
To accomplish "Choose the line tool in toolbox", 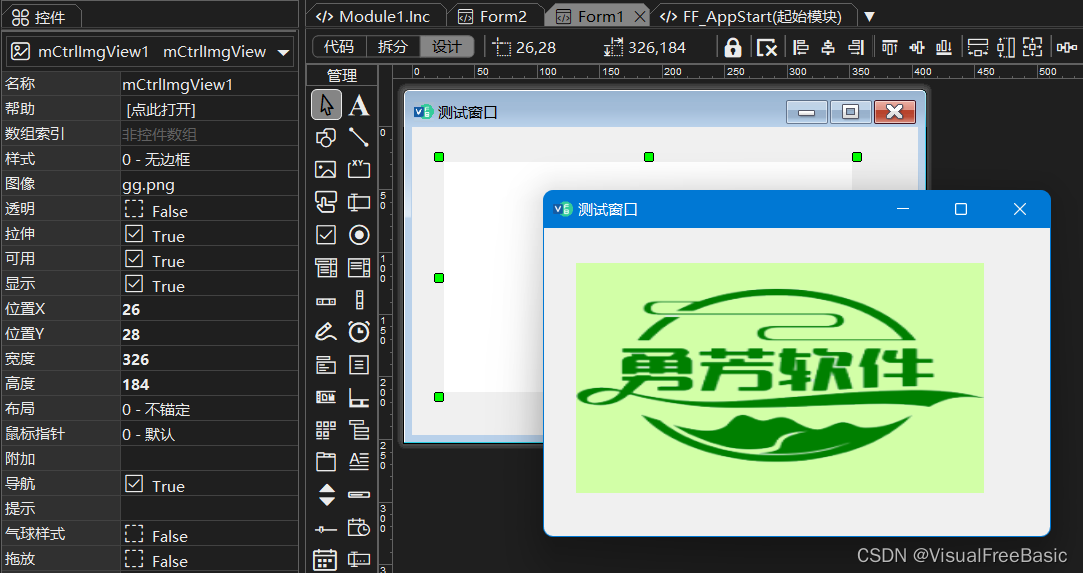I will [x=358, y=137].
